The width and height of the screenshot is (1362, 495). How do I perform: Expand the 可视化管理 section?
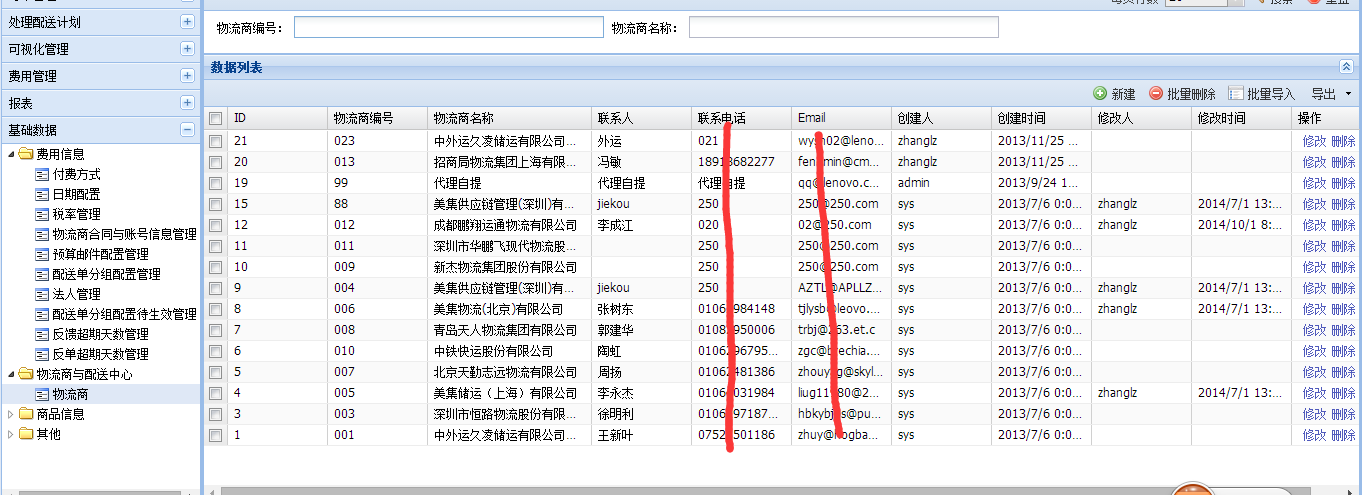(187, 48)
